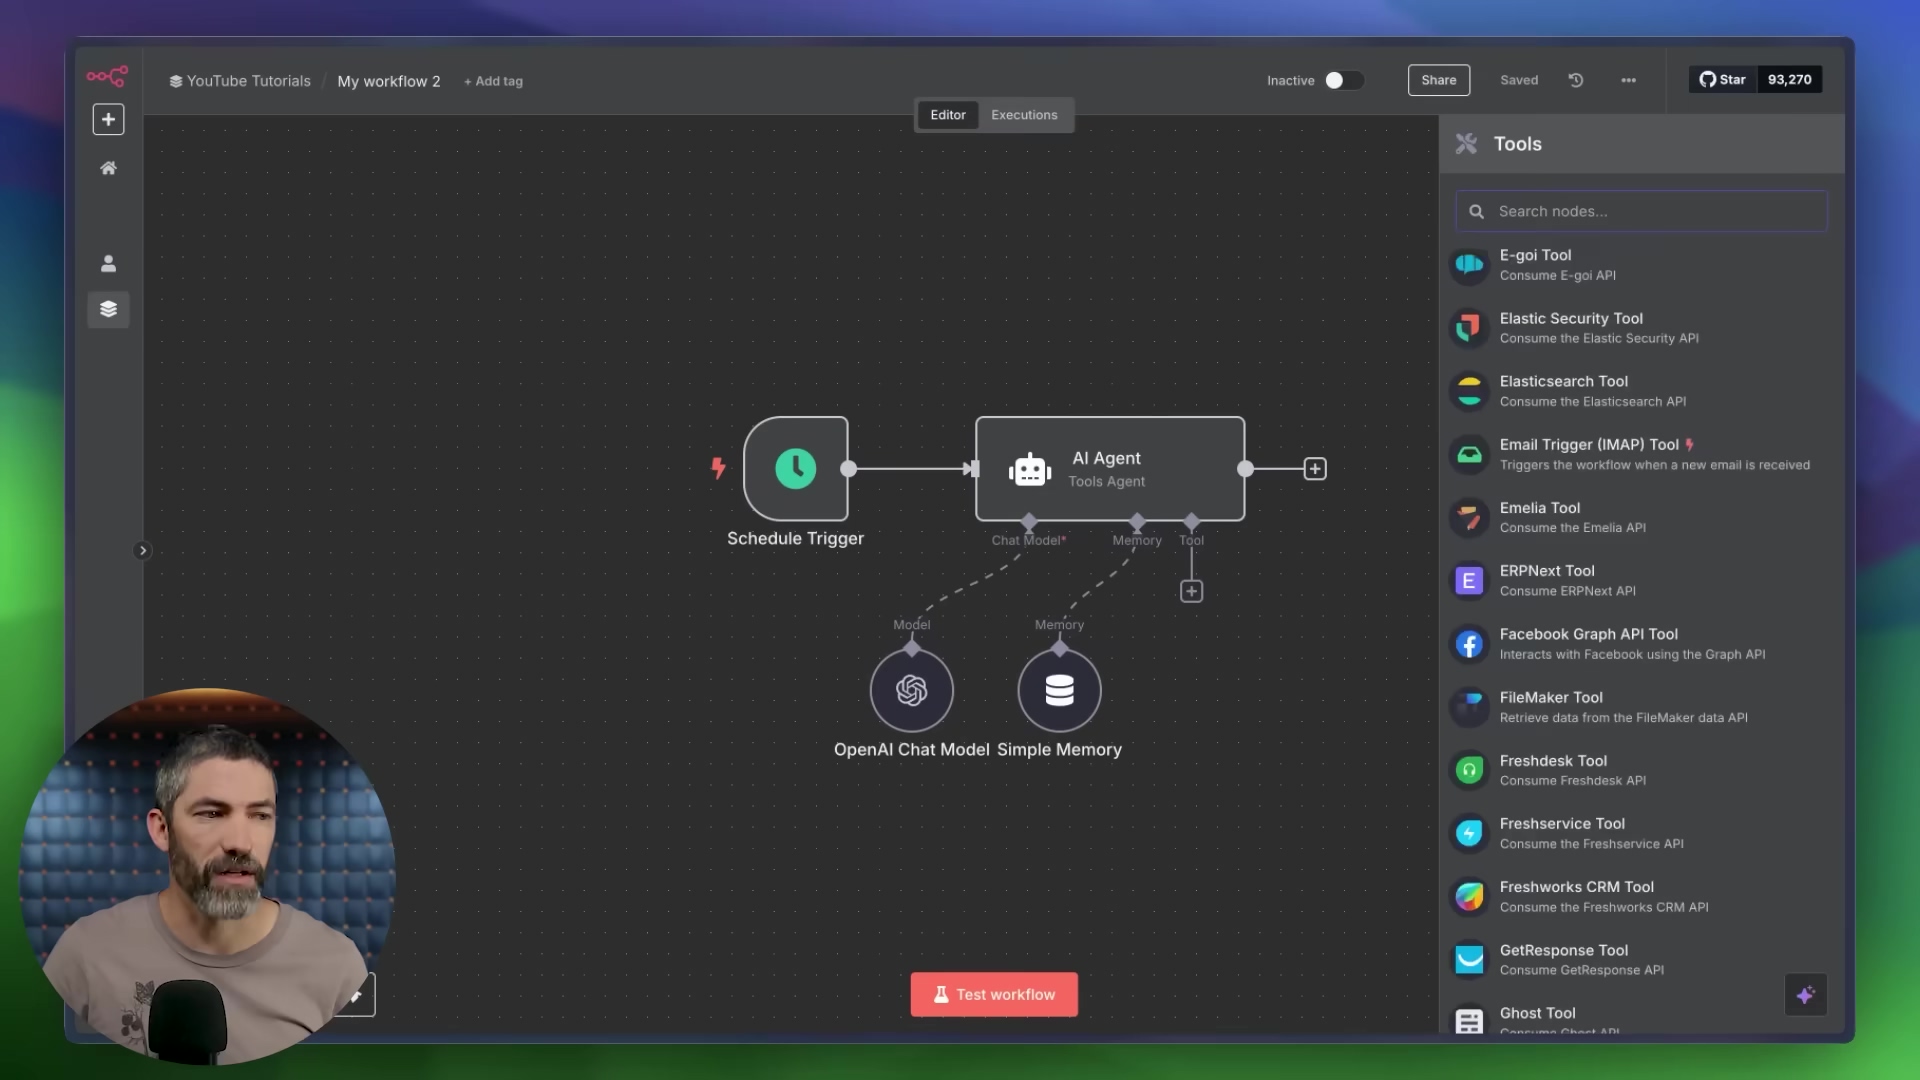
Task: Choose the ERPNext Tool entry
Action: 1641,580
